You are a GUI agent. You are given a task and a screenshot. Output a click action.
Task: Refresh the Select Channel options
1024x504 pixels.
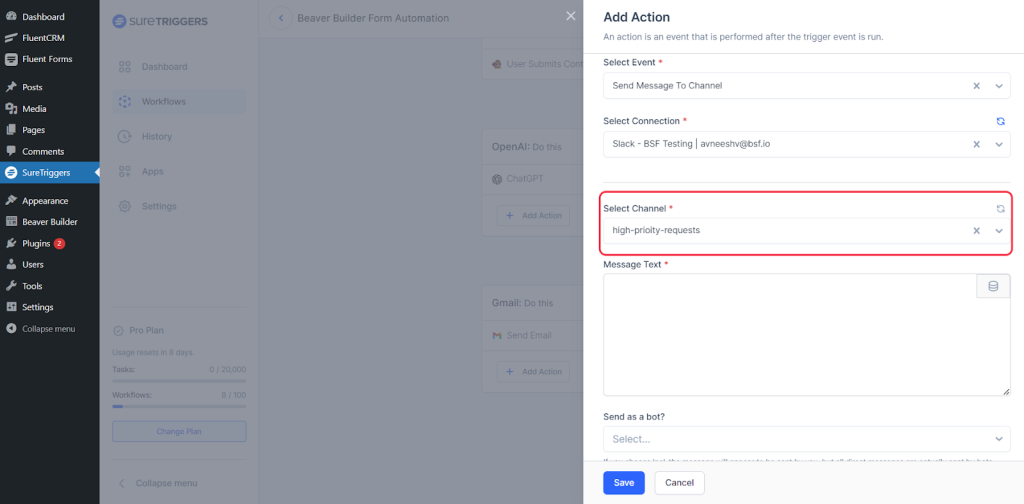click(x=1000, y=208)
